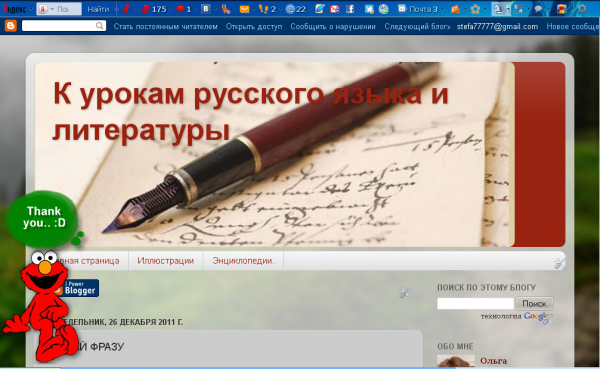Click wrench edit icon on pages bar
This screenshot has height=369, width=600.
click(x=559, y=263)
